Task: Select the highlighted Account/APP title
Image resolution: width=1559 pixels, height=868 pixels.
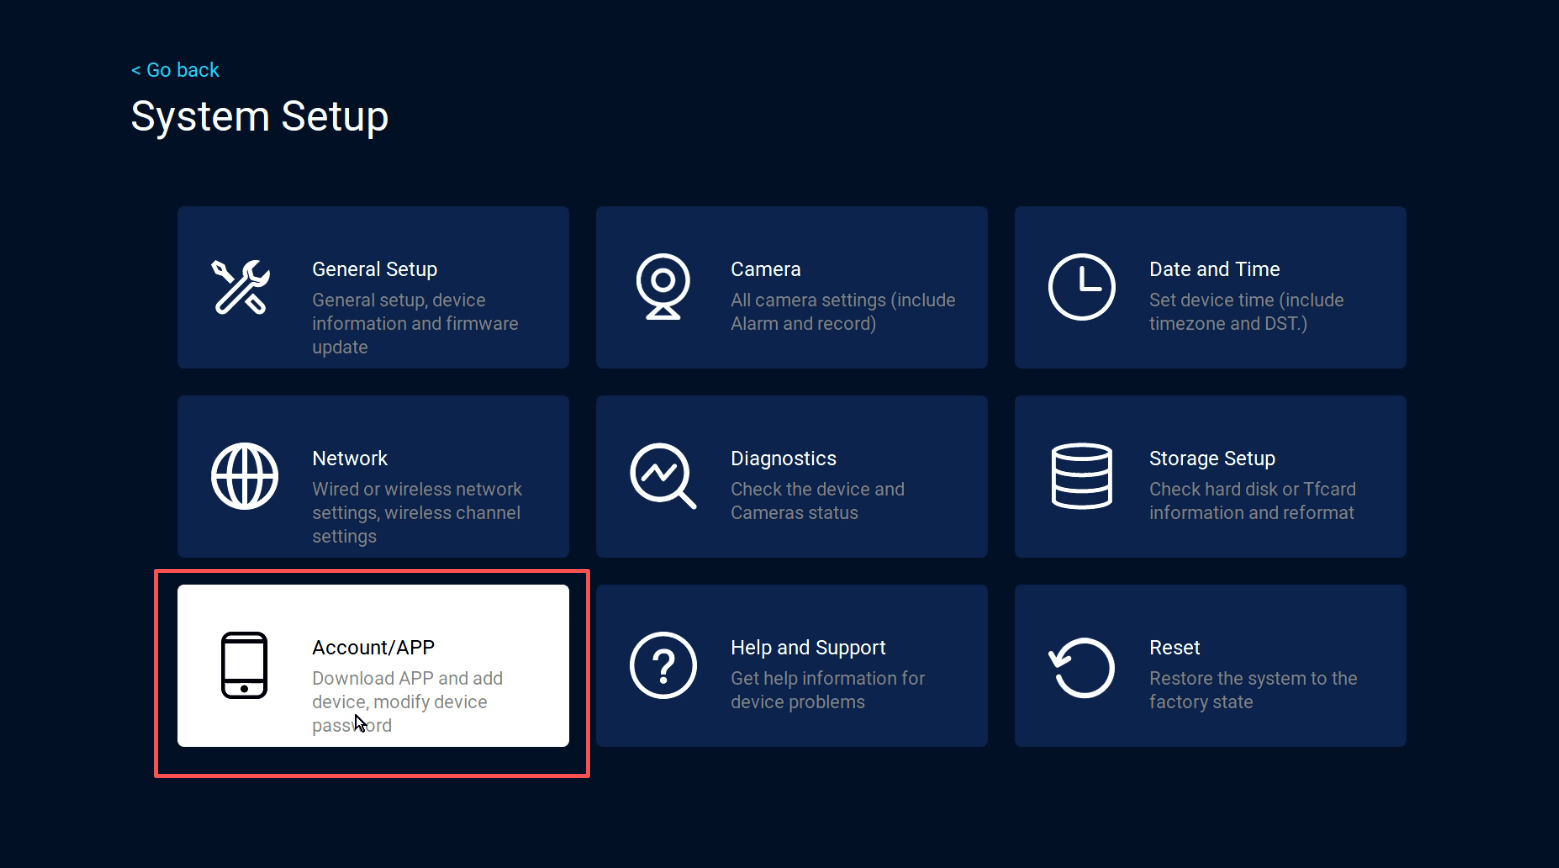Action: tap(373, 647)
